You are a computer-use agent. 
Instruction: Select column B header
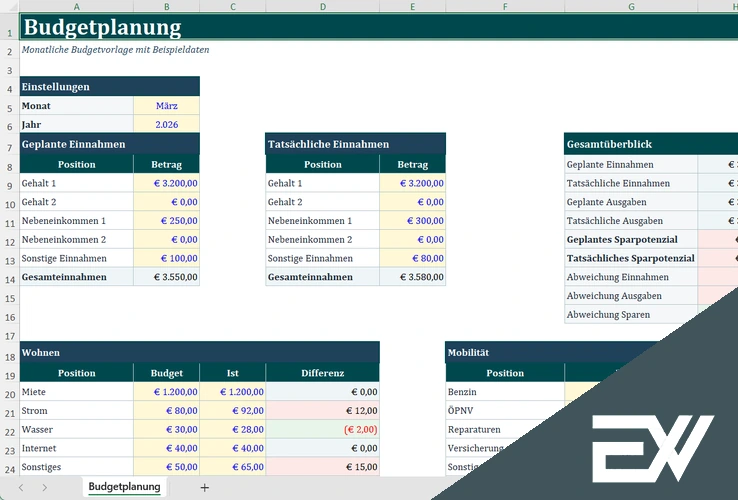166,7
